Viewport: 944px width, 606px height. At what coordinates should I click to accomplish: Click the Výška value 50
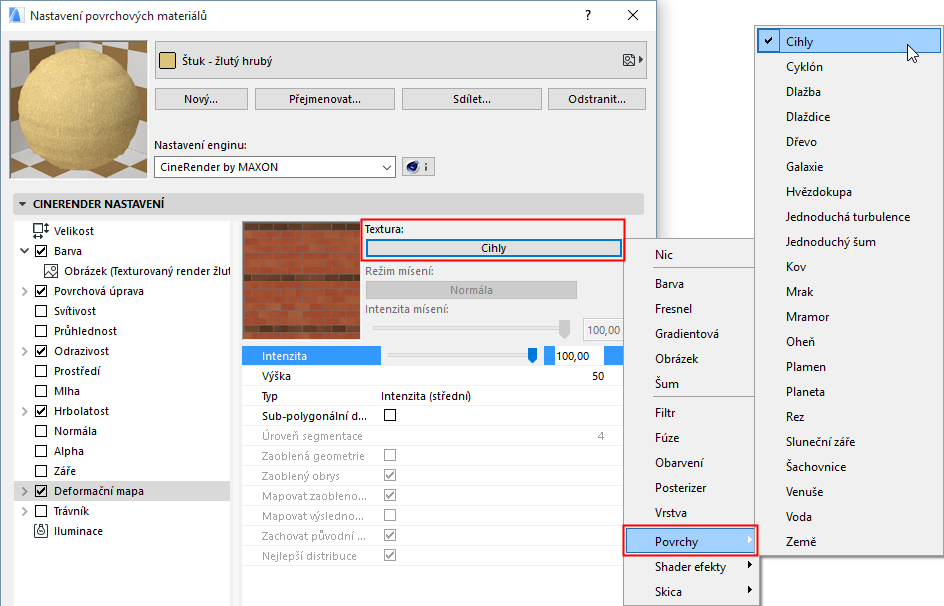(598, 376)
